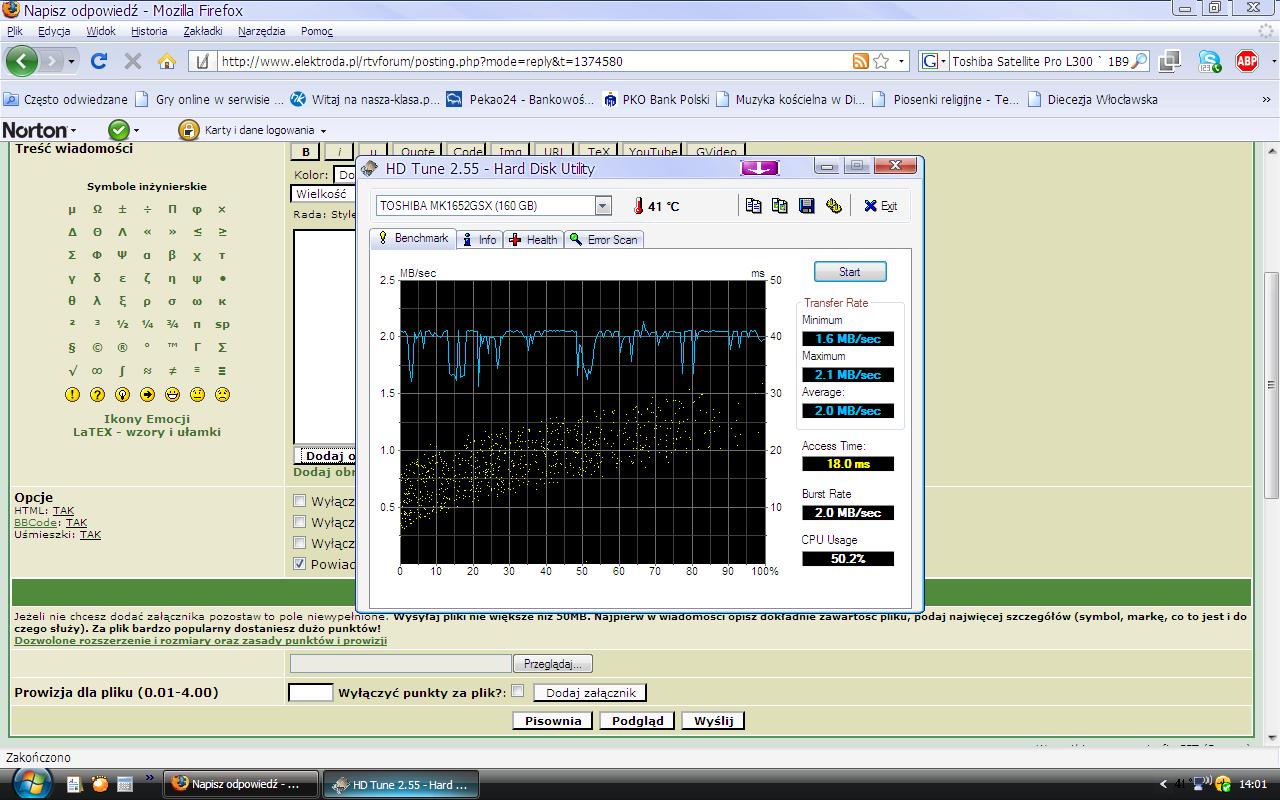Open the Google search engine selector
The image size is (1280, 800).
point(933,61)
